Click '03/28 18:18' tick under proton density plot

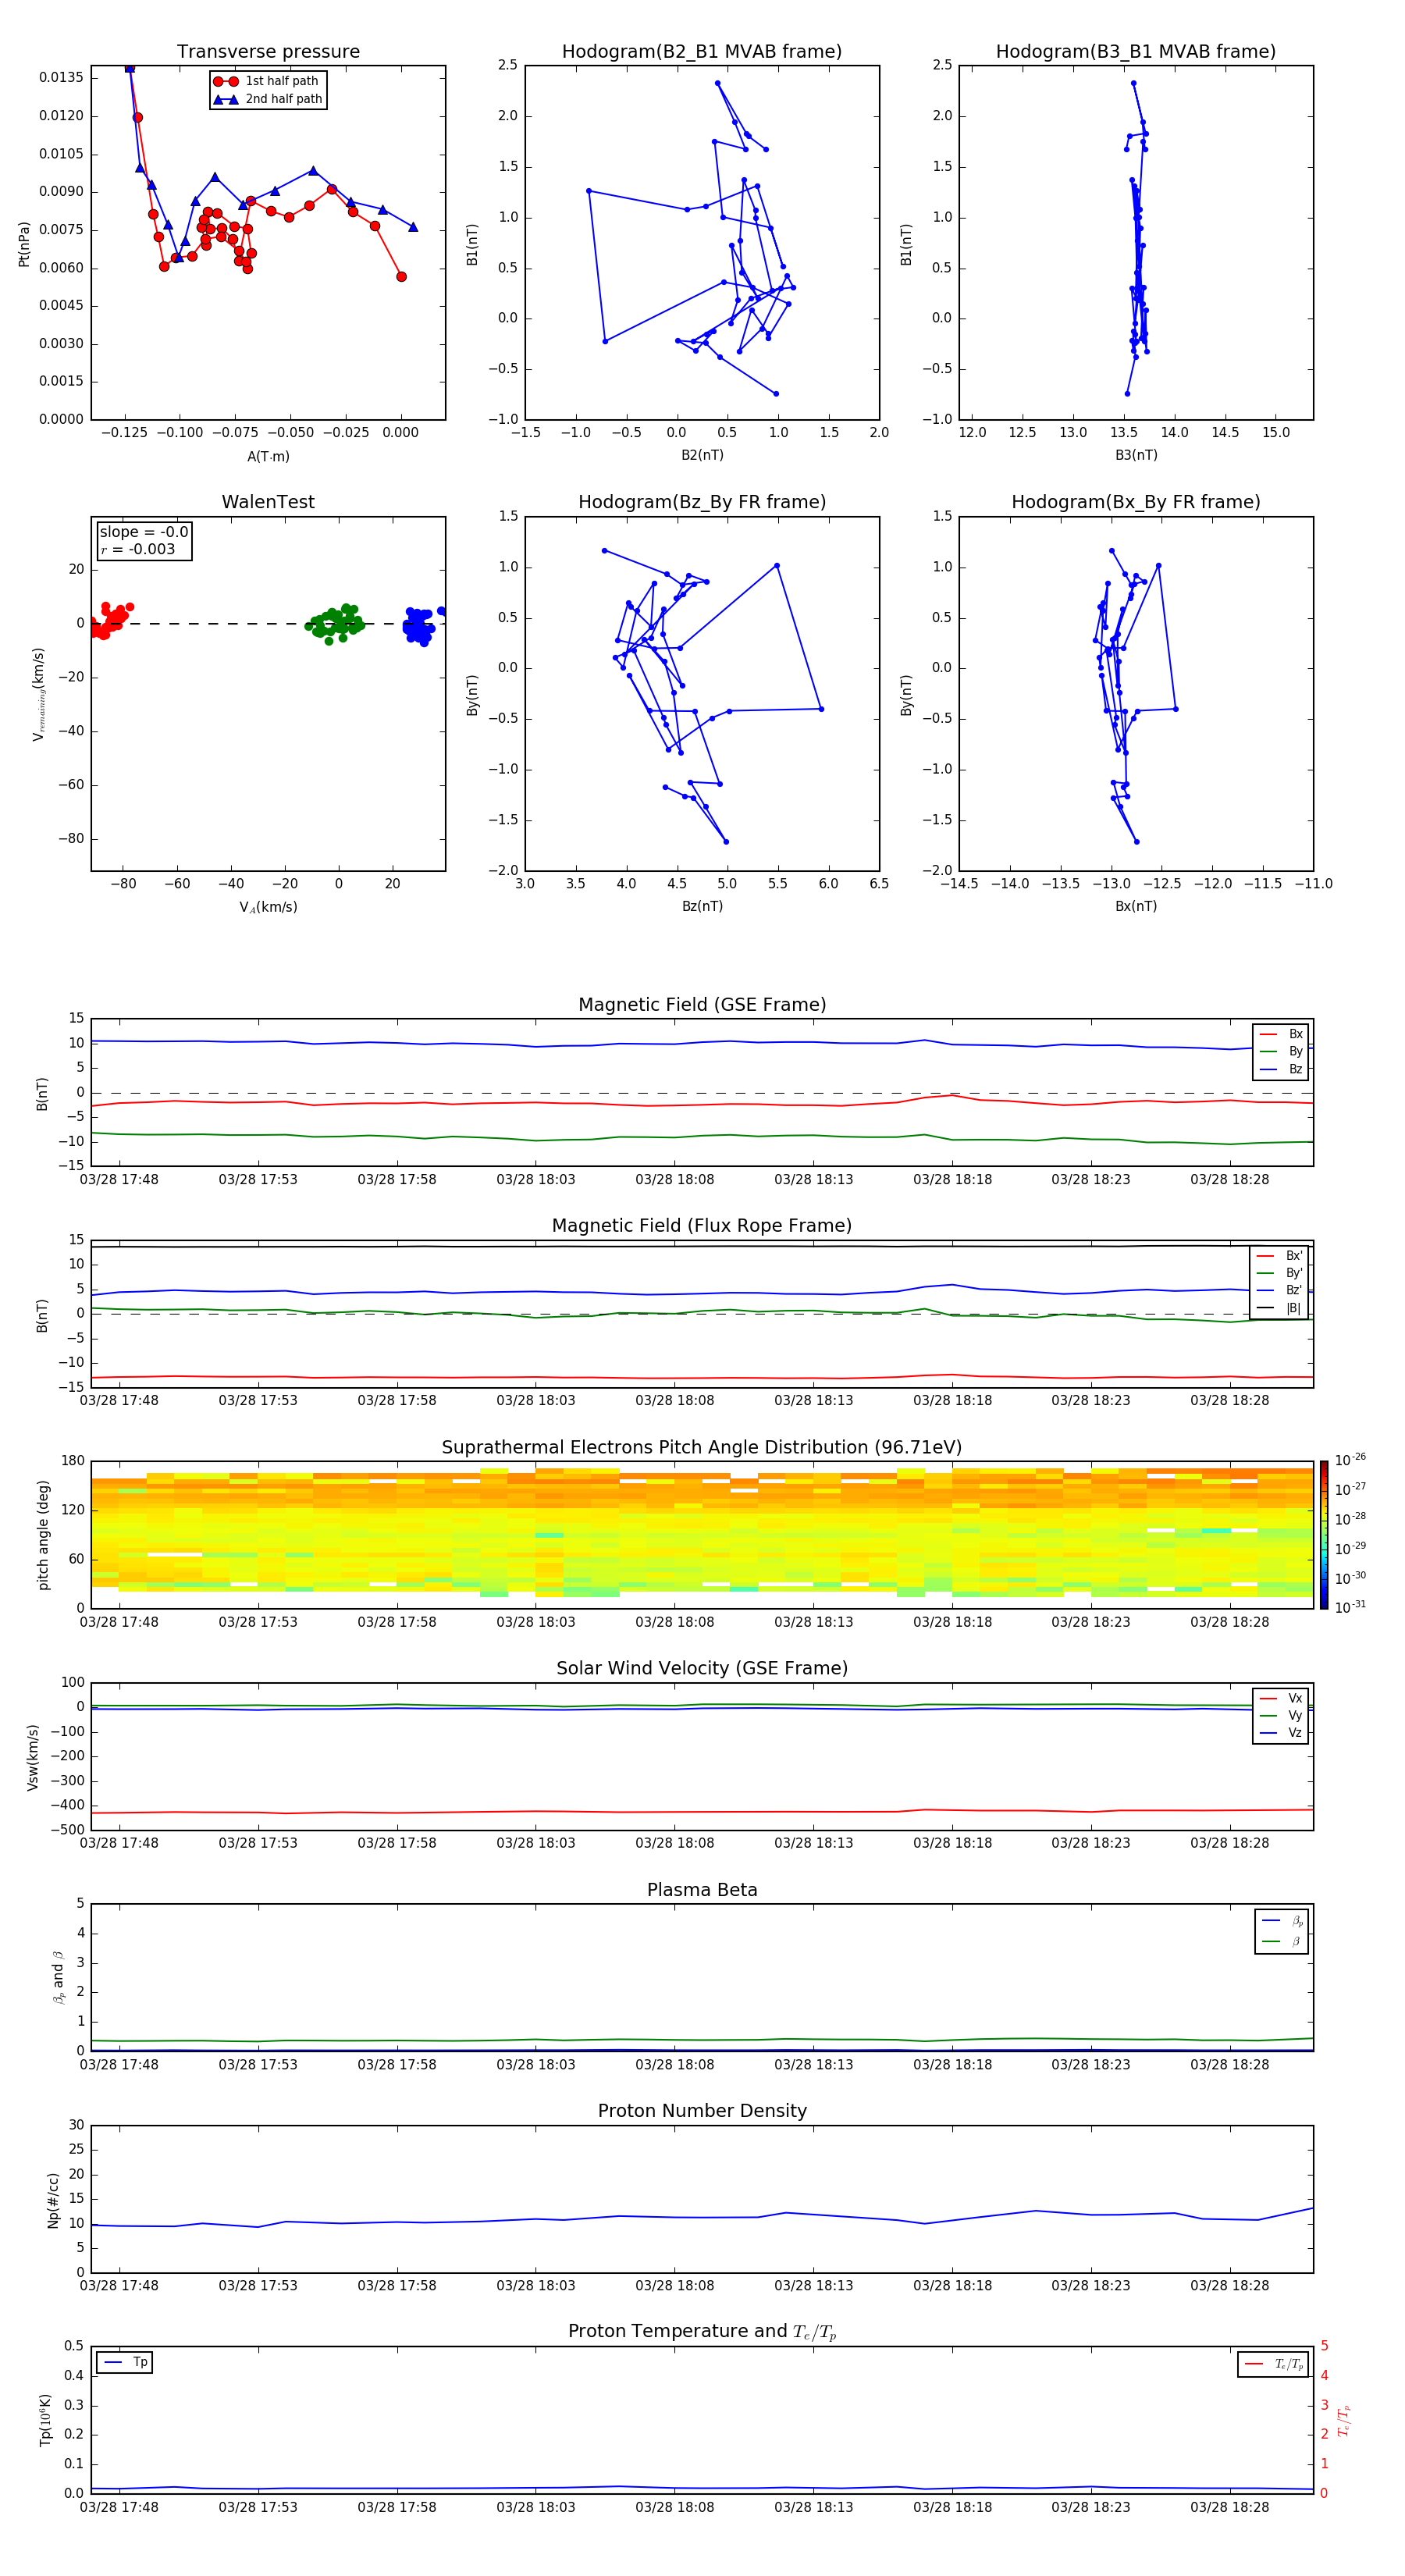tap(952, 2286)
